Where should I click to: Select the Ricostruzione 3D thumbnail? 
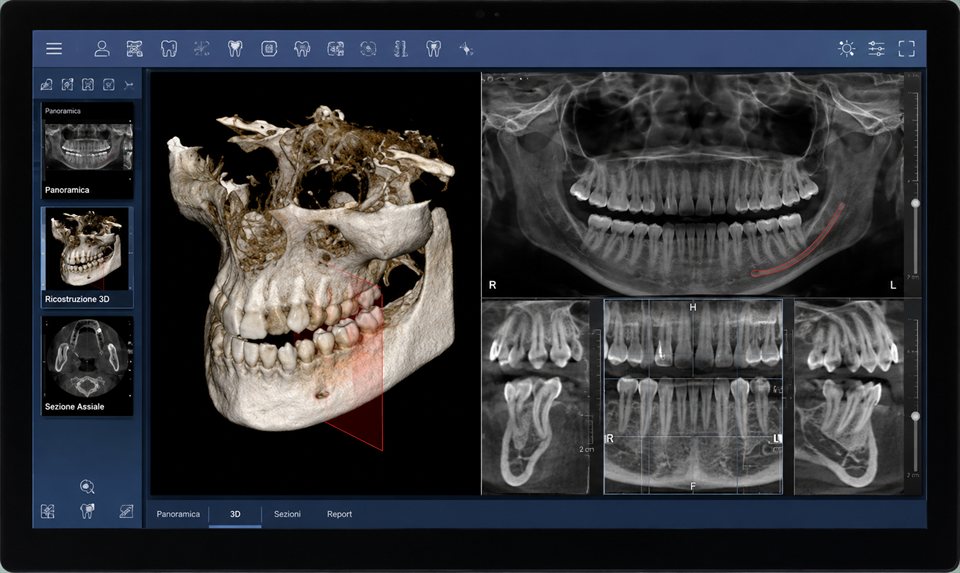pos(87,257)
